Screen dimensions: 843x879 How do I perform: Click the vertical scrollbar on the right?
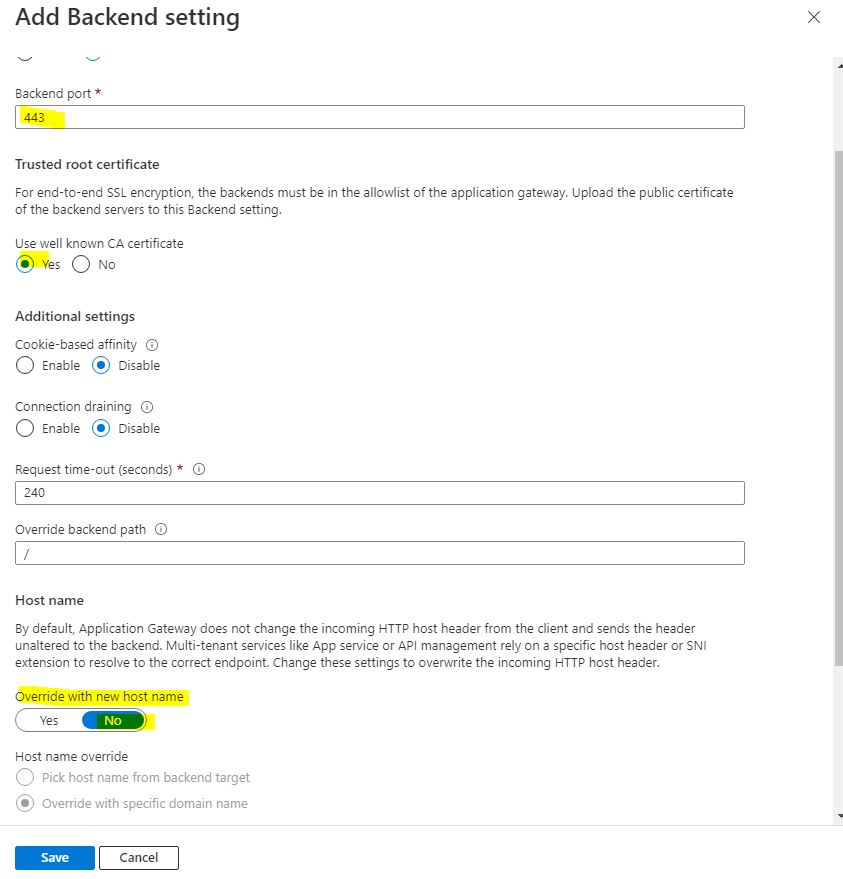point(837,400)
